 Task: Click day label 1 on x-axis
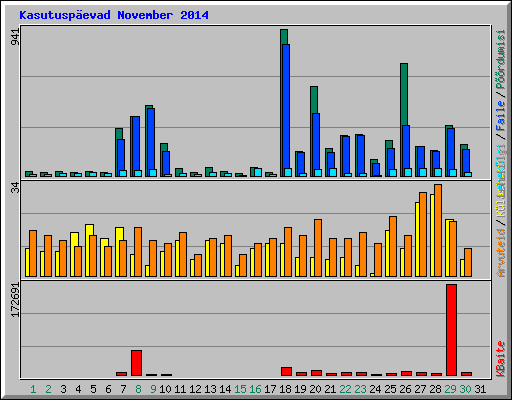pos(33,389)
